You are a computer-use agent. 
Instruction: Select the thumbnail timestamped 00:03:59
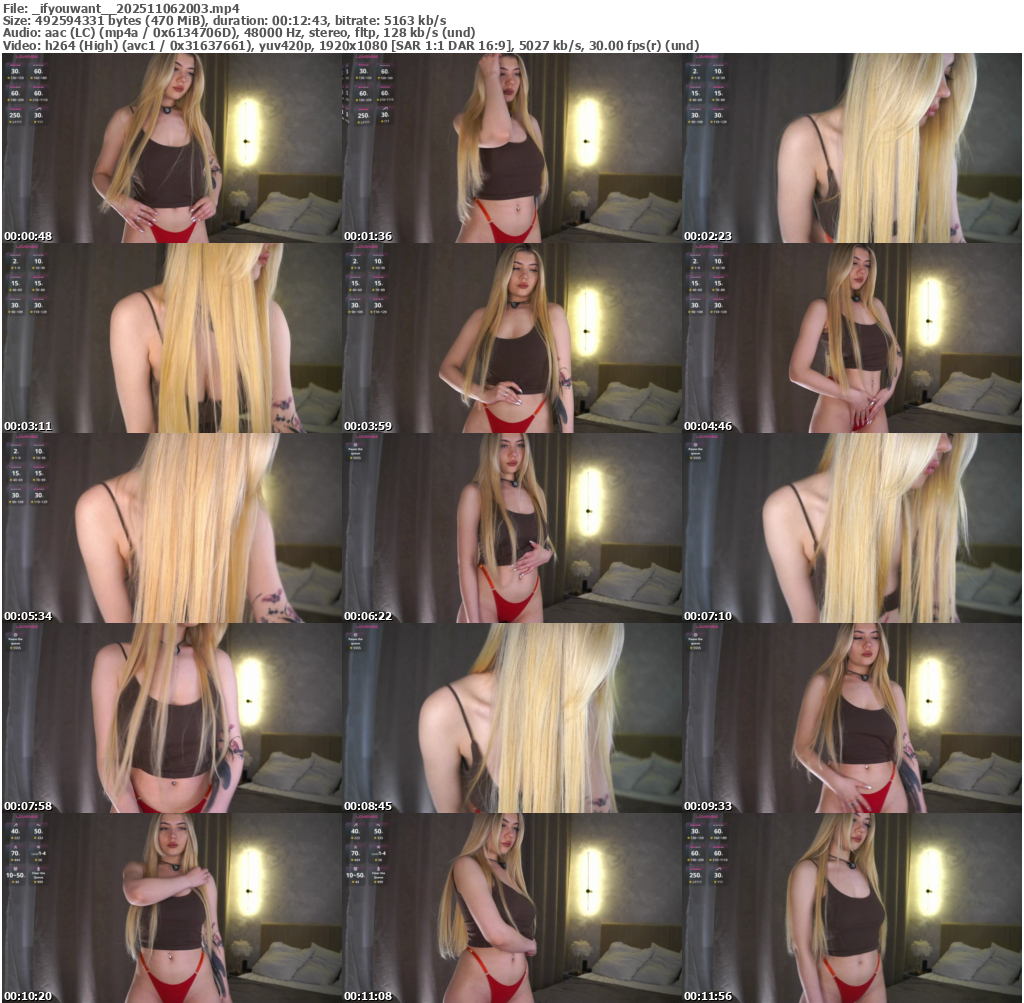(x=512, y=338)
